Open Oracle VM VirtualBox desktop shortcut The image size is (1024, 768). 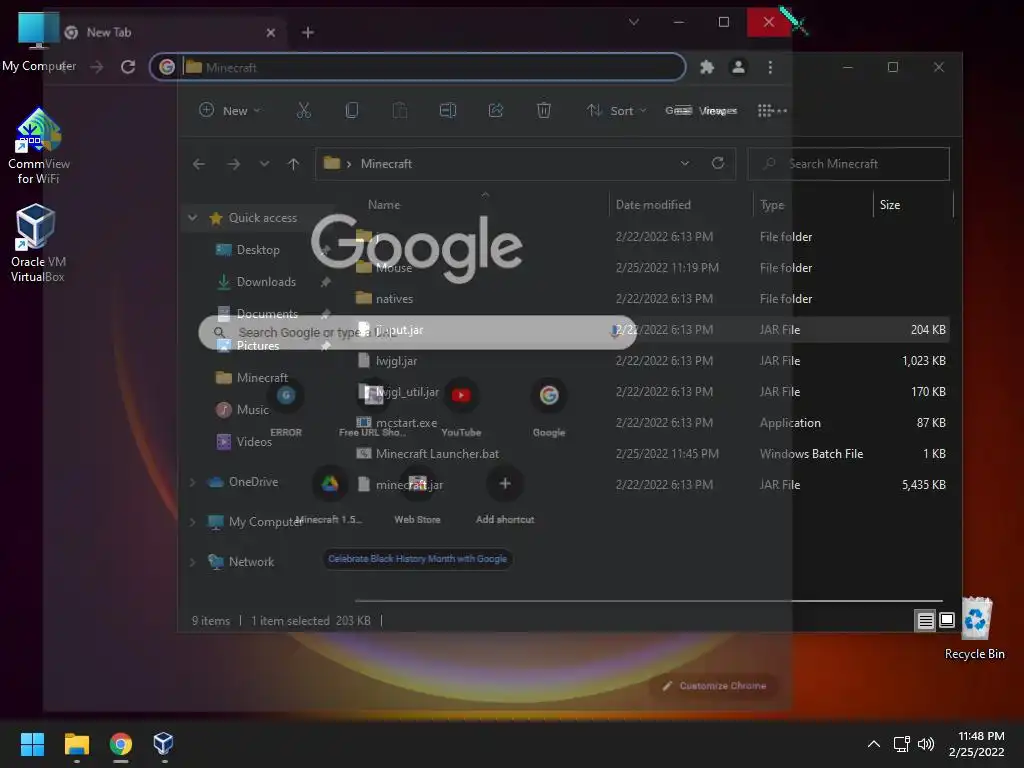(37, 243)
